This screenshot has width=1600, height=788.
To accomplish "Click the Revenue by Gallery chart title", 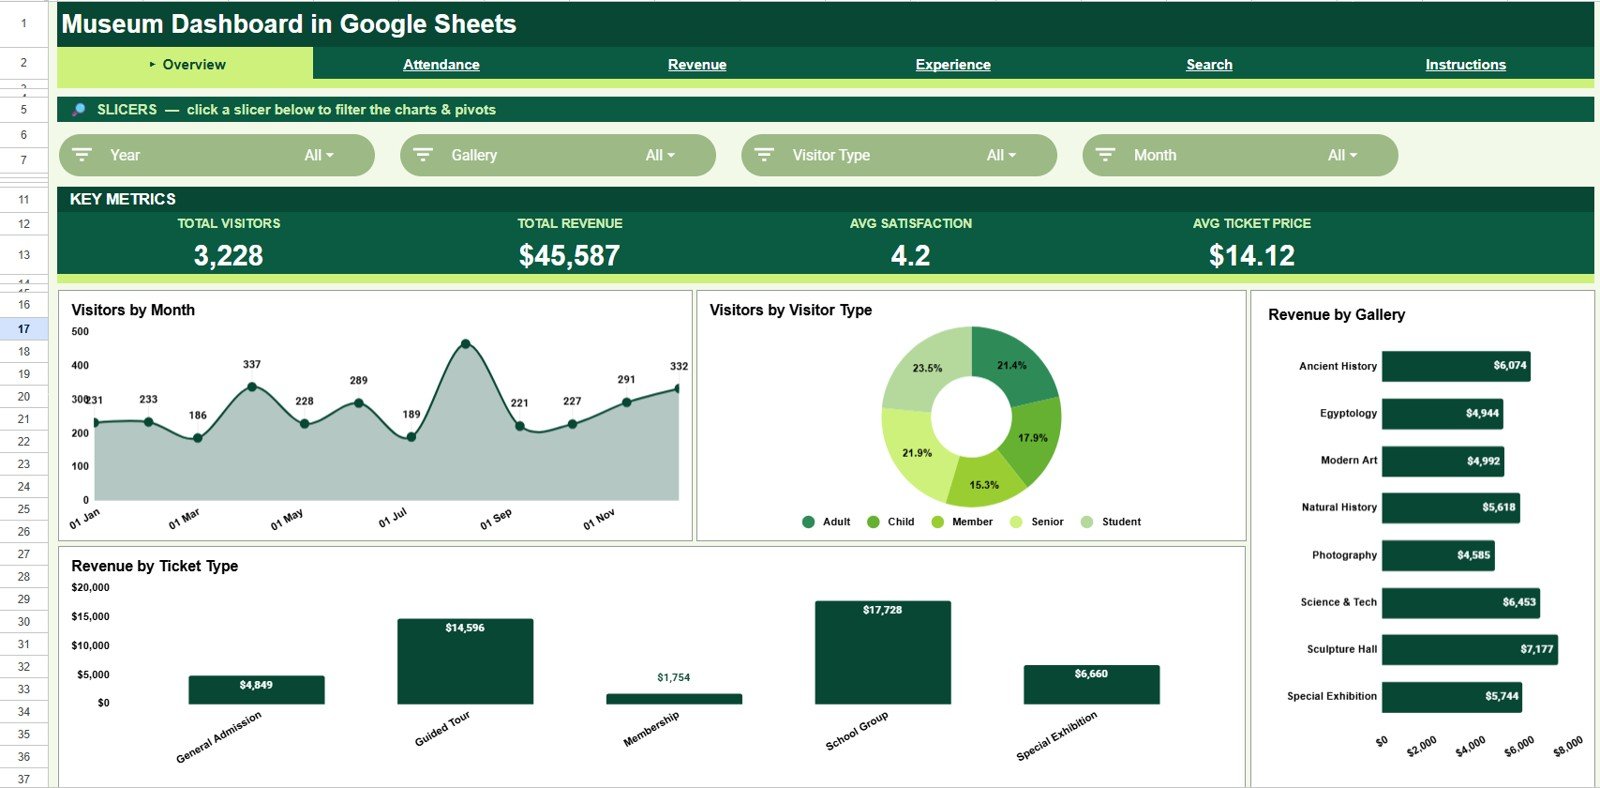I will click(1337, 315).
